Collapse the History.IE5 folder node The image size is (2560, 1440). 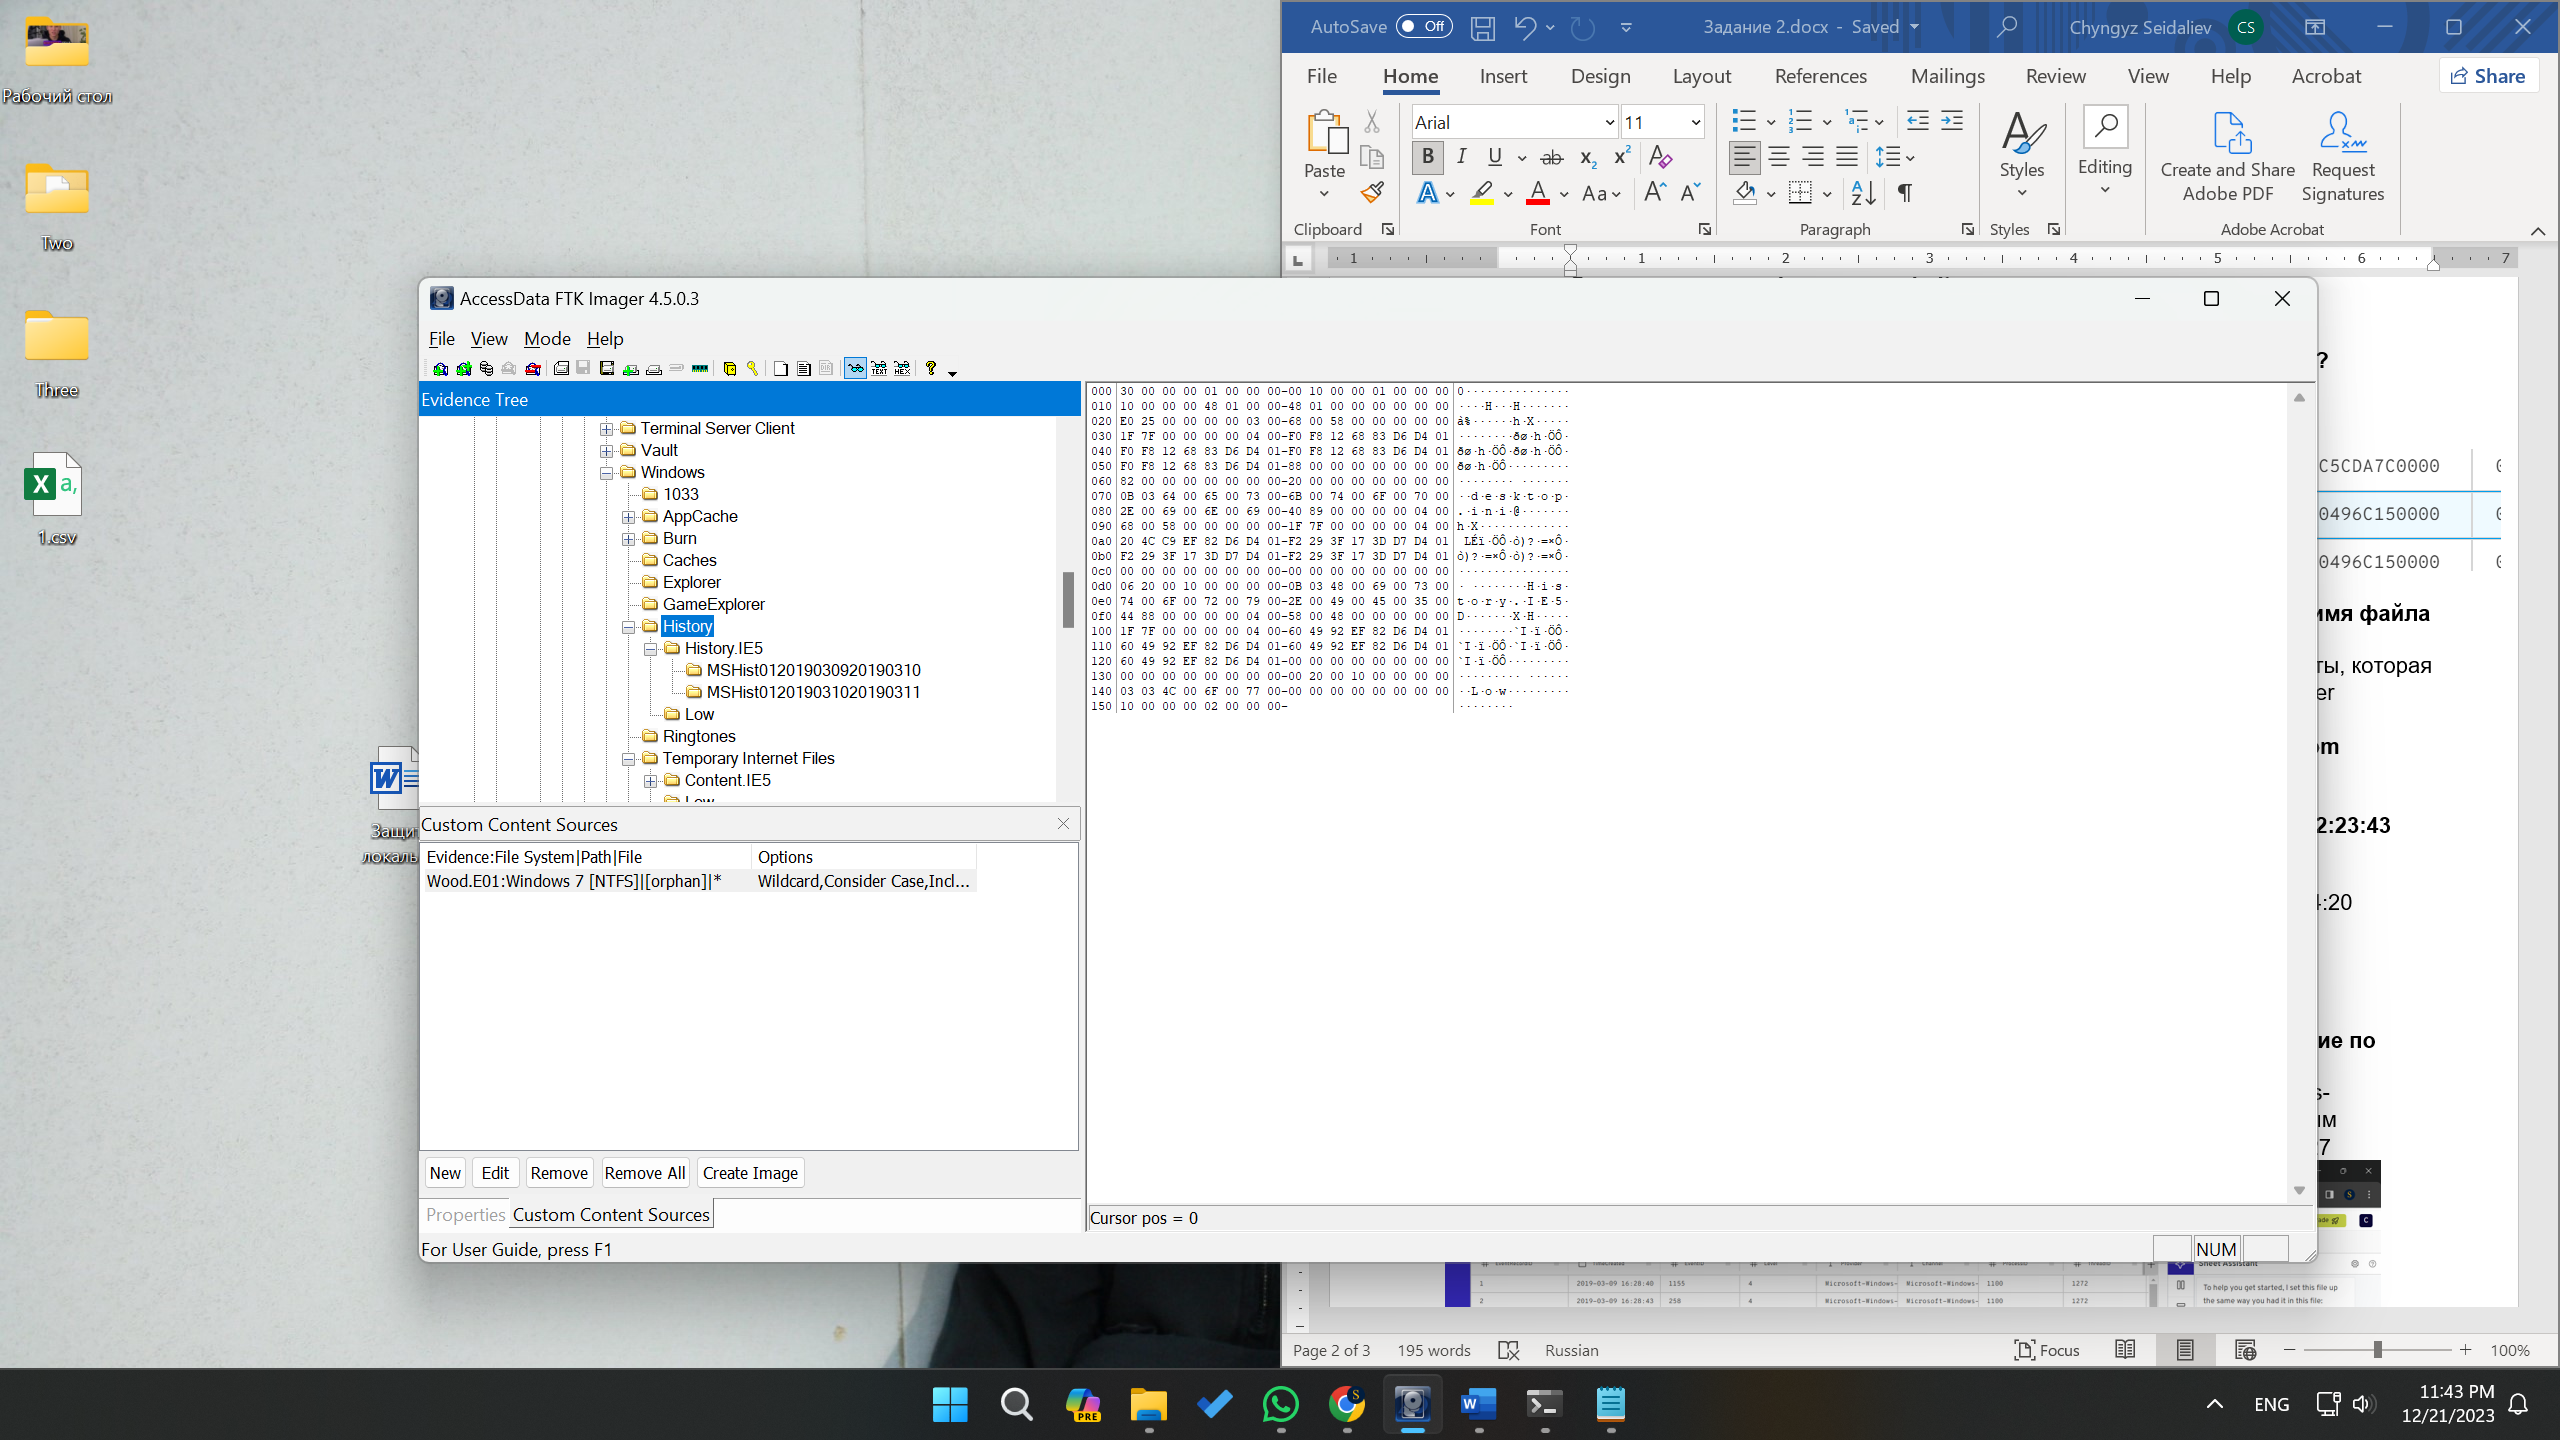(650, 649)
